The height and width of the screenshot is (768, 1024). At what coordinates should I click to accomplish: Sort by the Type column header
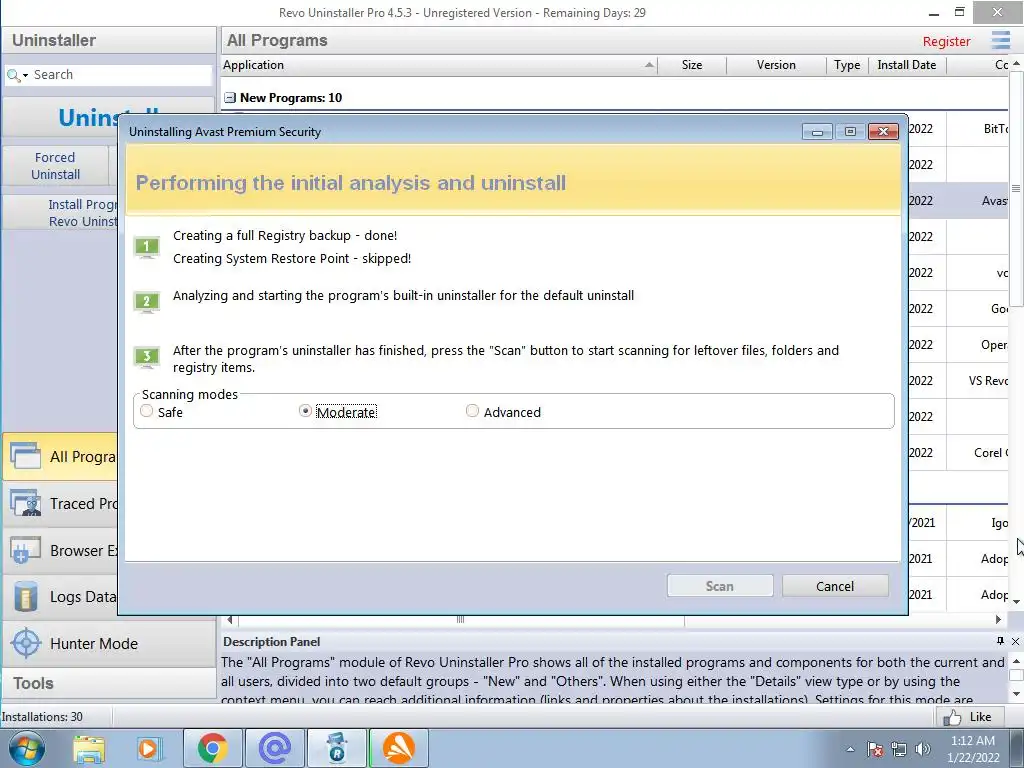coord(847,65)
